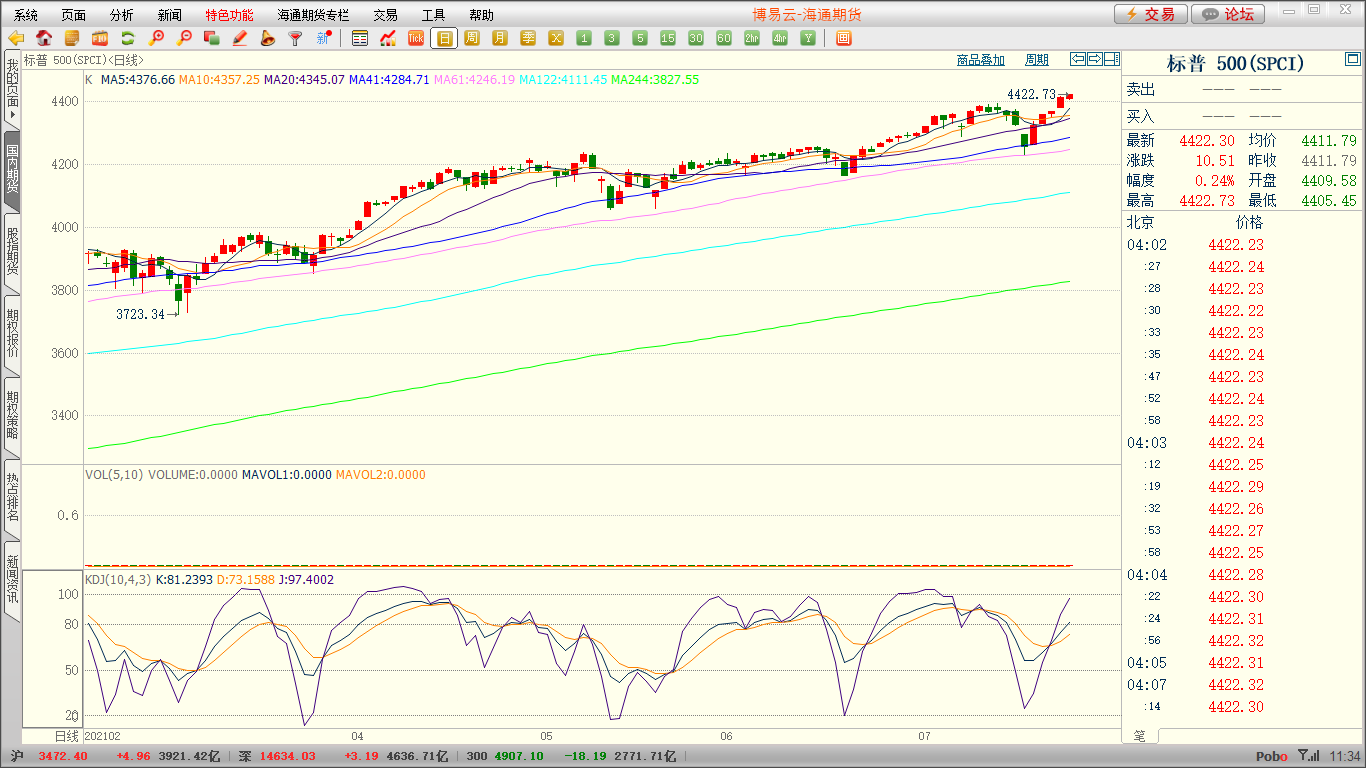Image resolution: width=1366 pixels, height=768 pixels.
Task: Click the back arrow toolbar icon
Action: pos(16,38)
